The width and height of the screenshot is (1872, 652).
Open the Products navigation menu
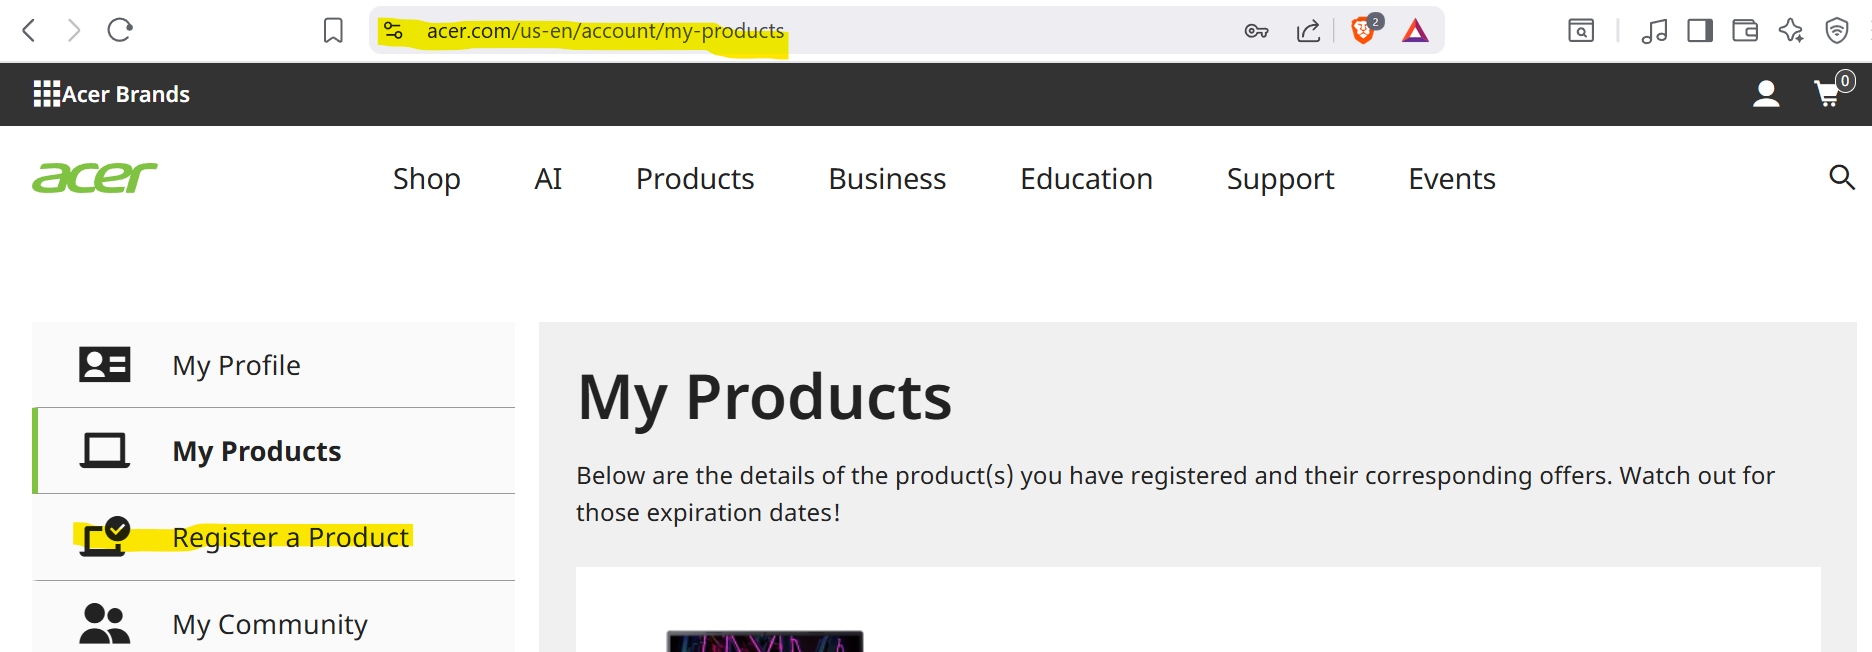695,179
